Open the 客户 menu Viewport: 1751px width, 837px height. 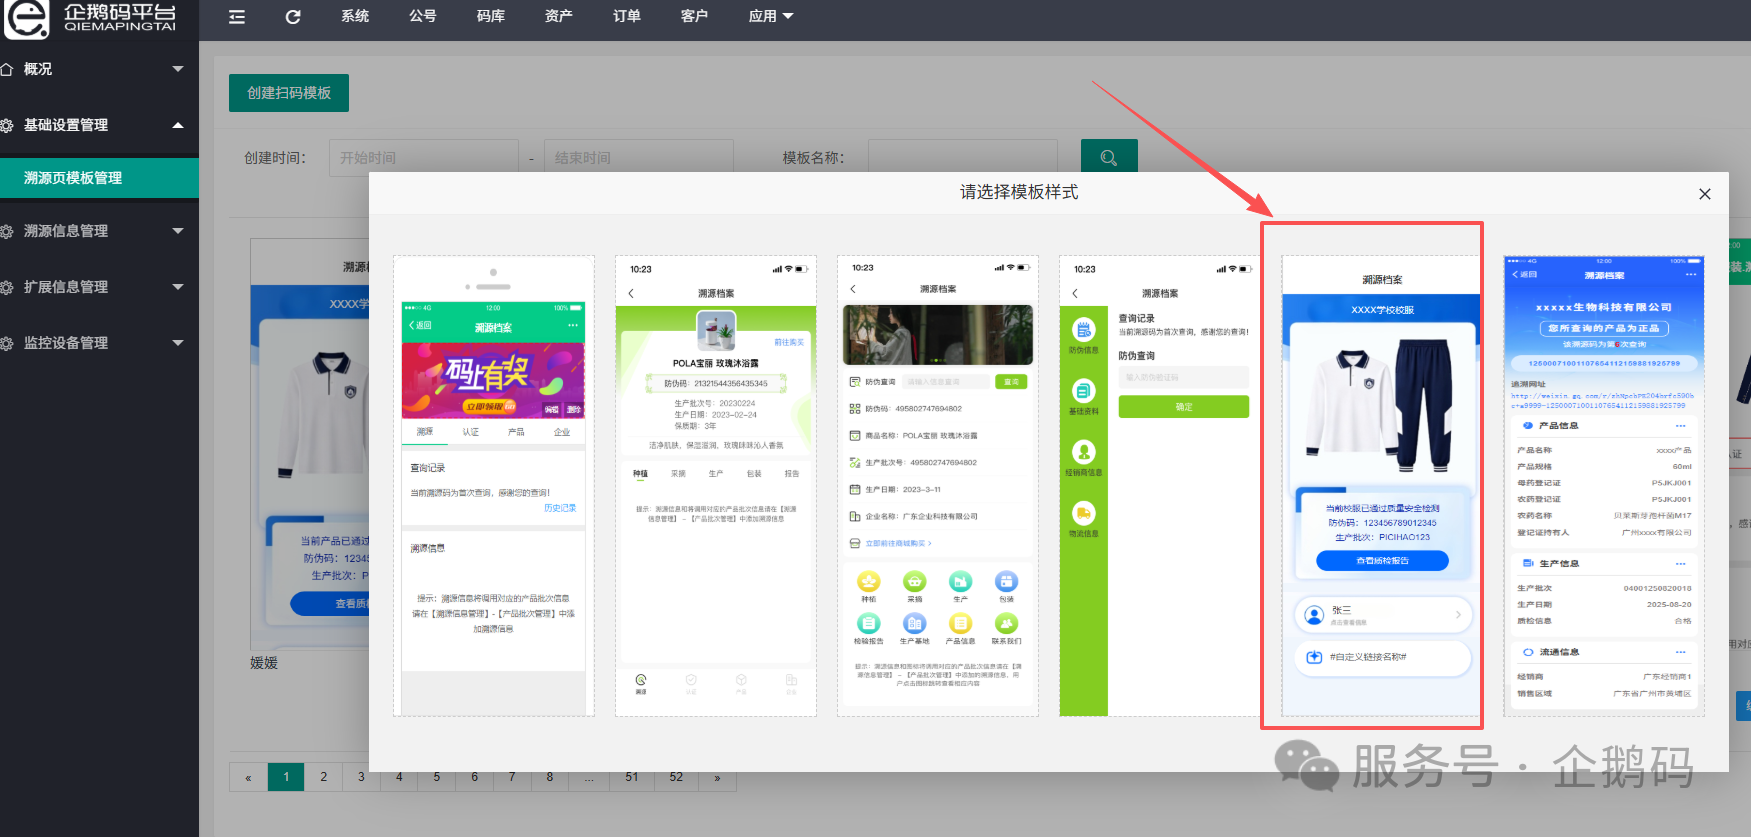[694, 16]
